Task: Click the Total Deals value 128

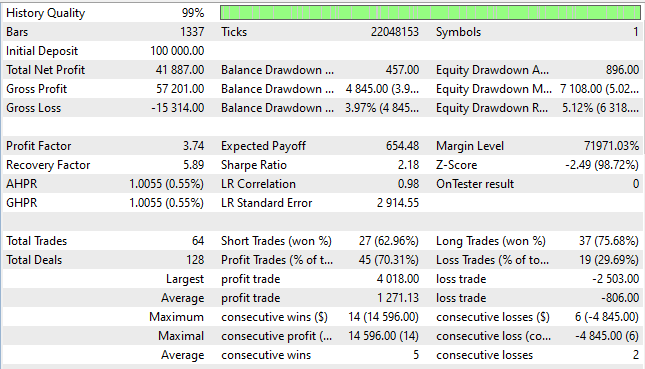Action: tap(195, 260)
